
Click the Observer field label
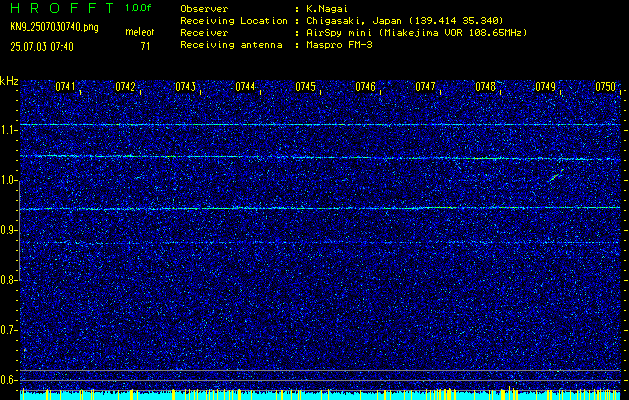[x=204, y=8]
